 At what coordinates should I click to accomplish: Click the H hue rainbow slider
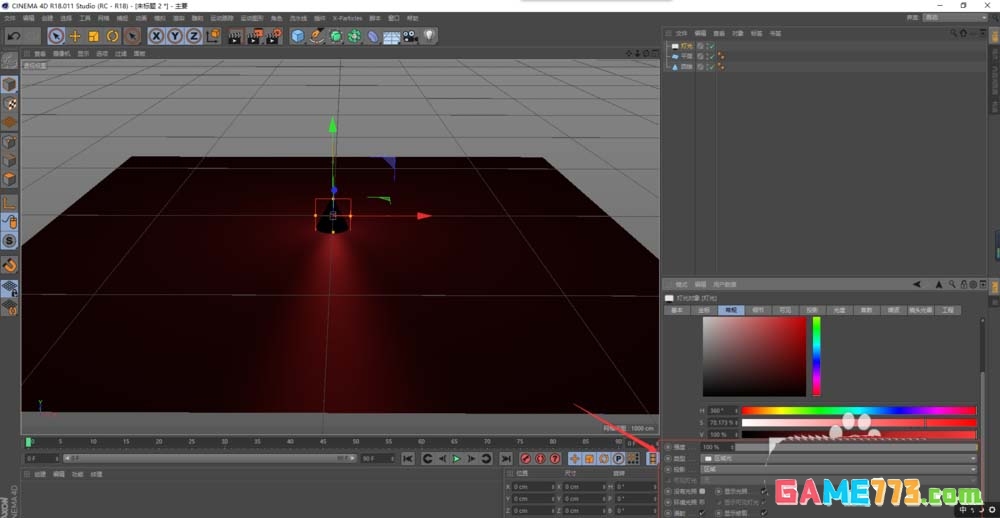pos(858,411)
